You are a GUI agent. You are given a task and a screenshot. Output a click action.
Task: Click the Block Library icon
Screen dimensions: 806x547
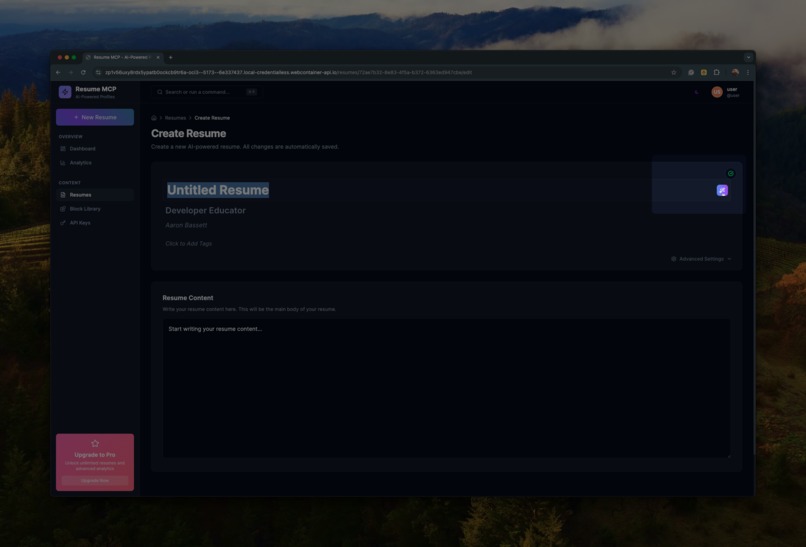point(63,209)
